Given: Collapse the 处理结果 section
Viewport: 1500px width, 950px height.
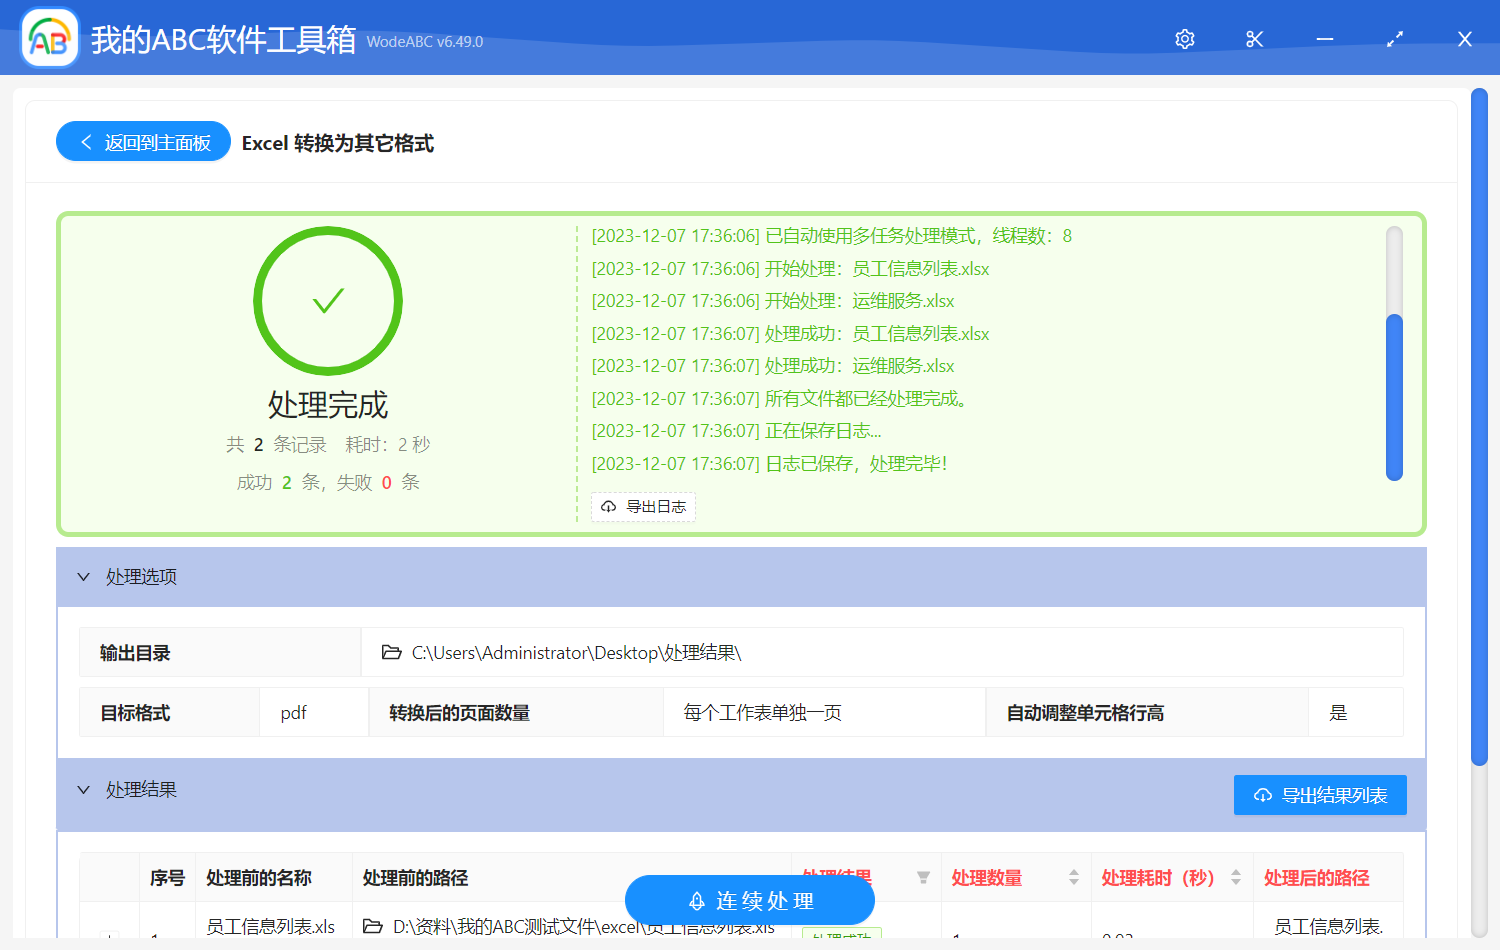Looking at the screenshot, I should coord(84,789).
